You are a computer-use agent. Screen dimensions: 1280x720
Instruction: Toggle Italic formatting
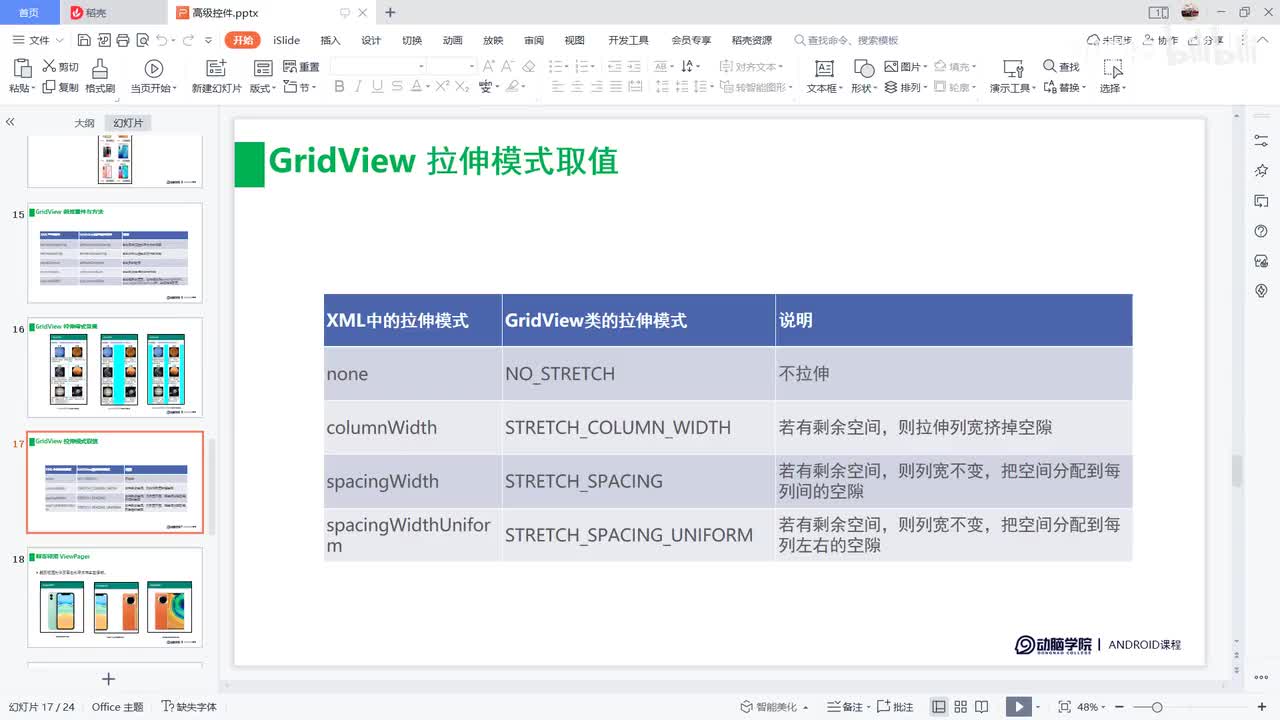[x=359, y=87]
